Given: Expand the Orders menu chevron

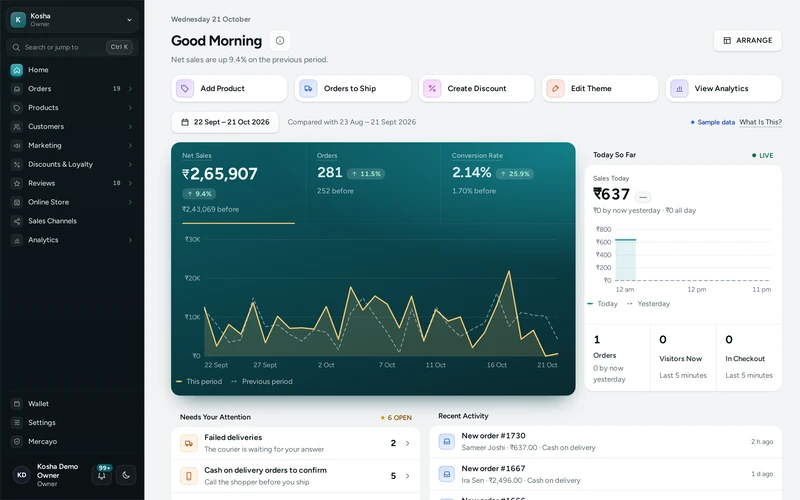Looking at the screenshot, I should click(x=130, y=89).
